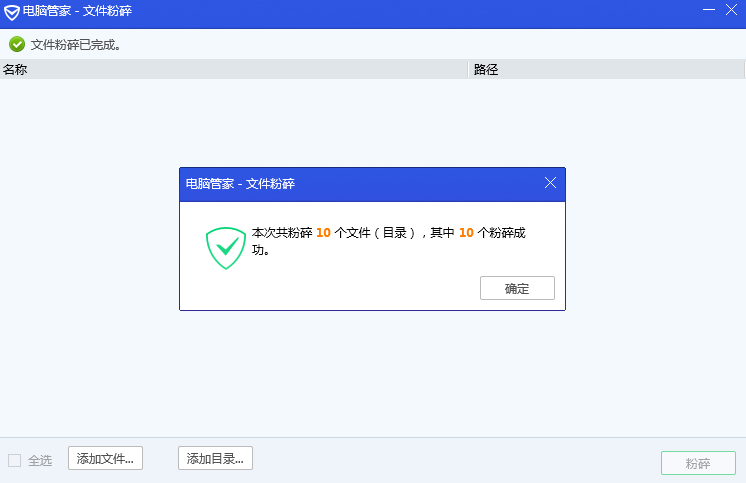Click the green checkmark status icon
746x483 pixels.
[17, 44]
